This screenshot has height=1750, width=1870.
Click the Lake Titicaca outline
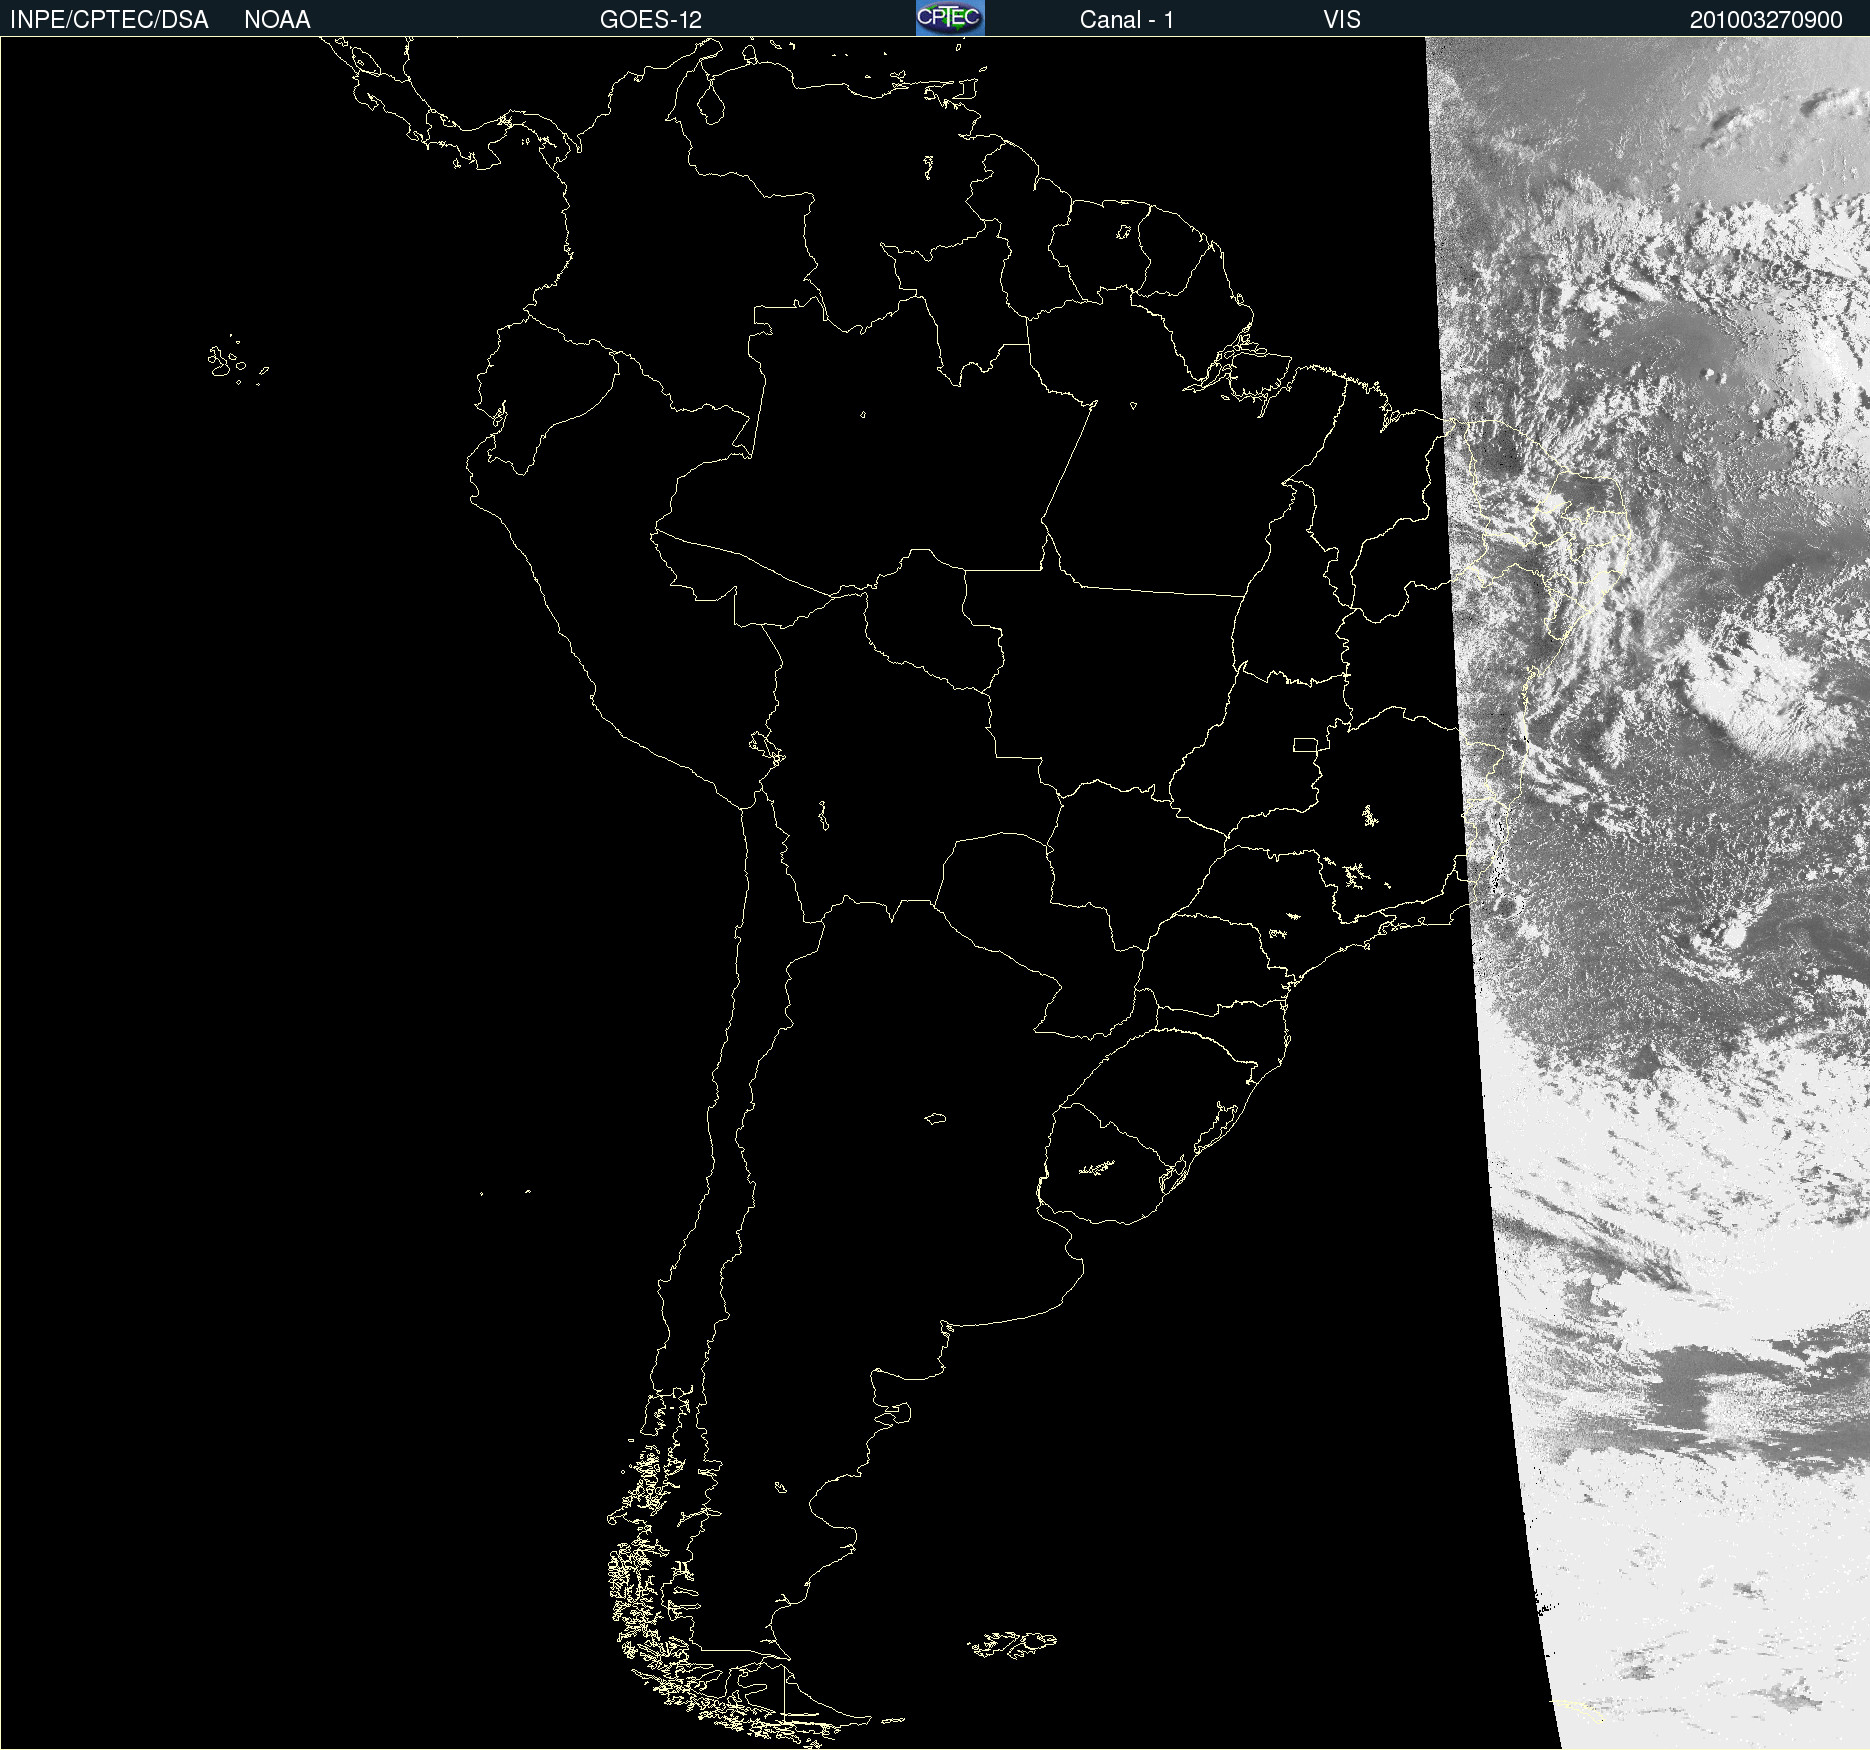click(767, 748)
